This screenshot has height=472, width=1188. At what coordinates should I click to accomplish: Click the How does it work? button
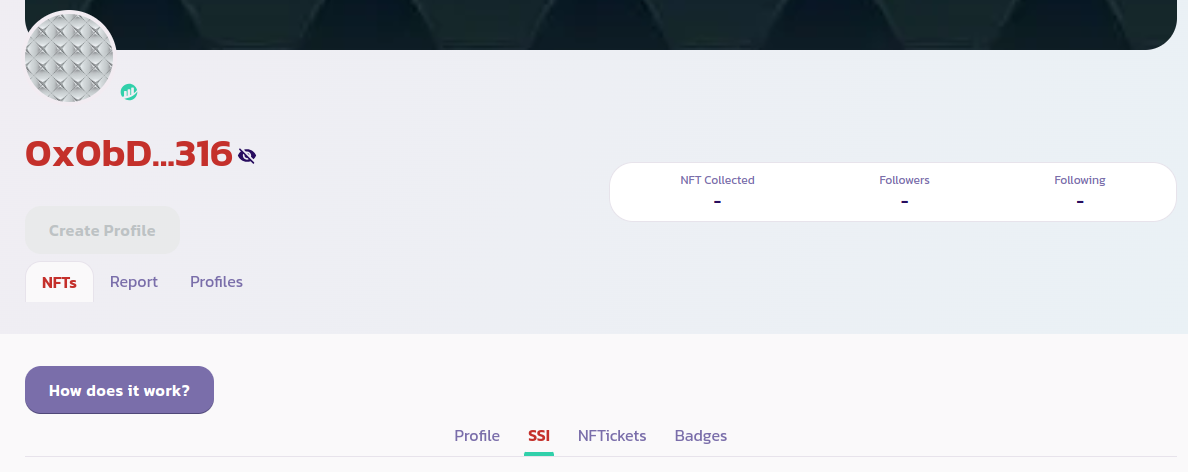[x=119, y=390]
